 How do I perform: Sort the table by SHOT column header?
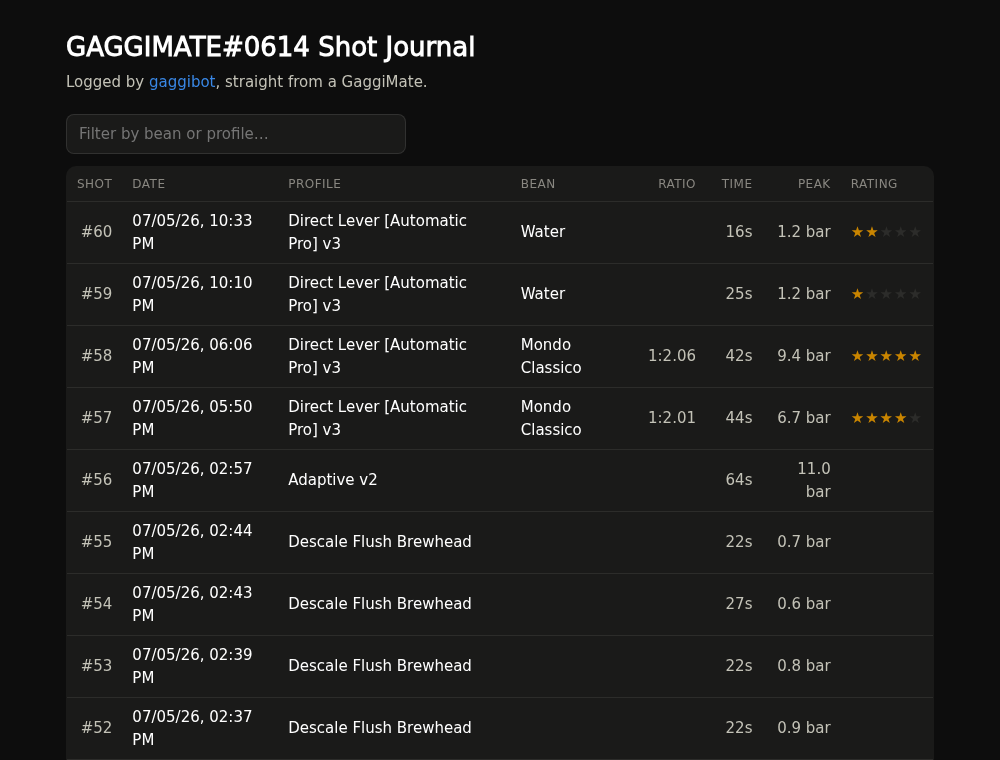pos(94,184)
